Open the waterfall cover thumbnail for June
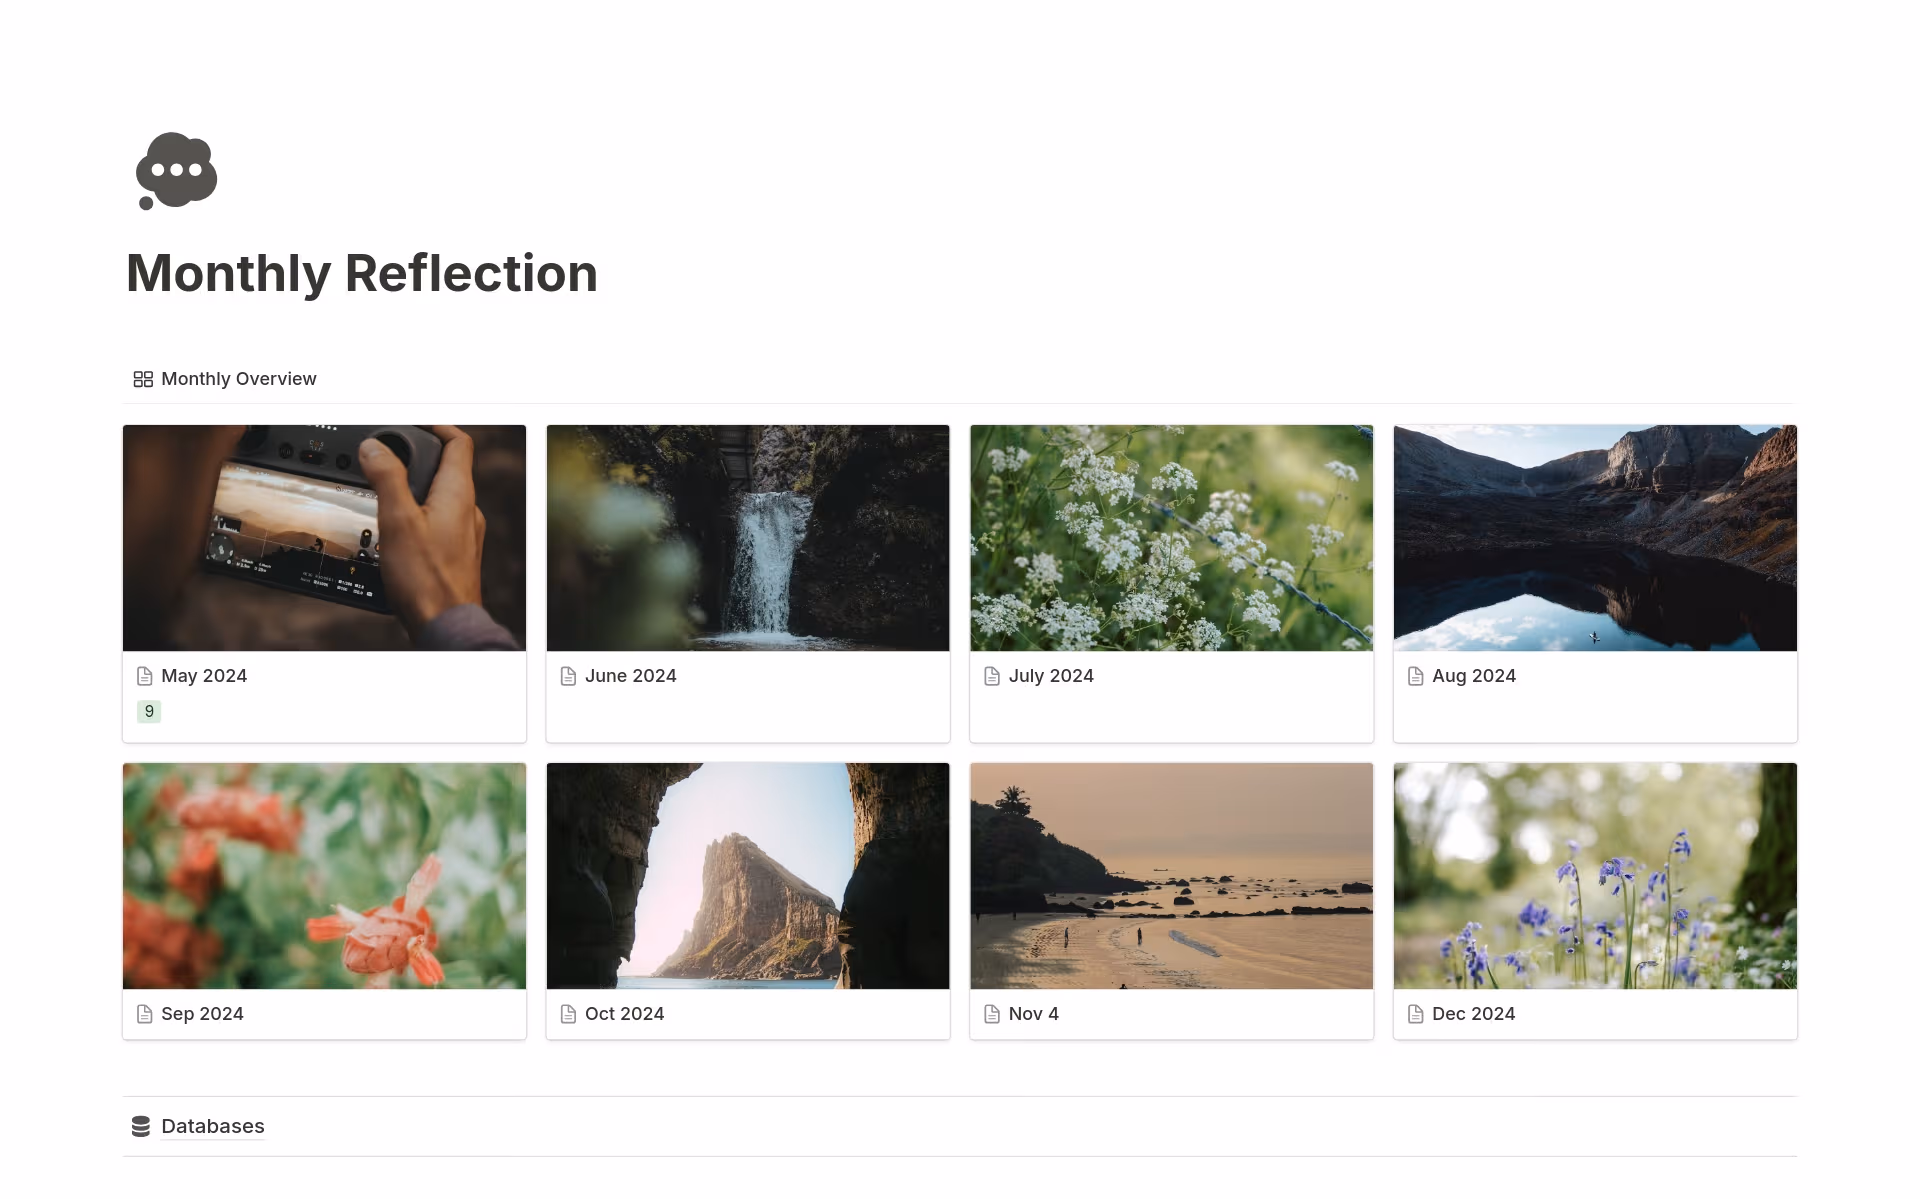Image resolution: width=1920 pixels, height=1199 pixels. 748,538
